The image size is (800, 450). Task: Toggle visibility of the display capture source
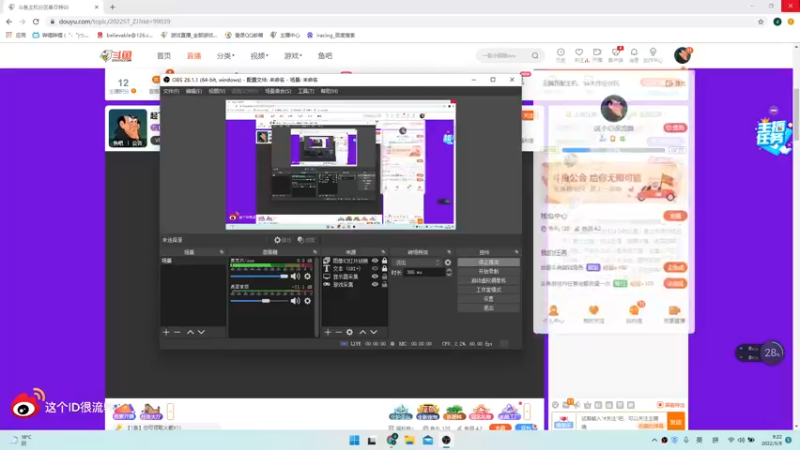pos(375,277)
